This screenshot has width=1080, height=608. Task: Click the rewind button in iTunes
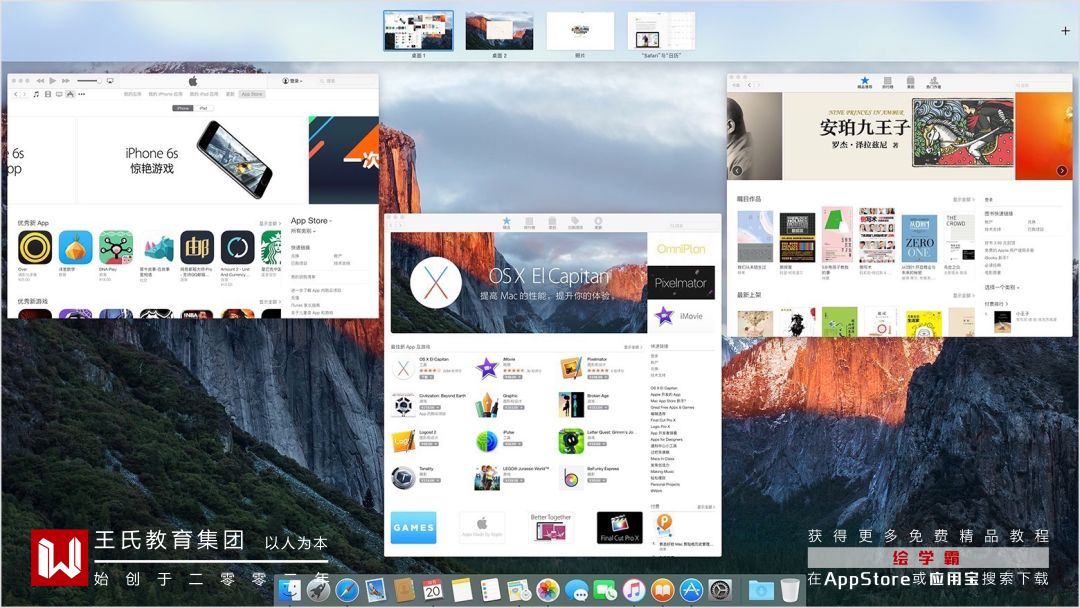pyautogui.click(x=40, y=81)
